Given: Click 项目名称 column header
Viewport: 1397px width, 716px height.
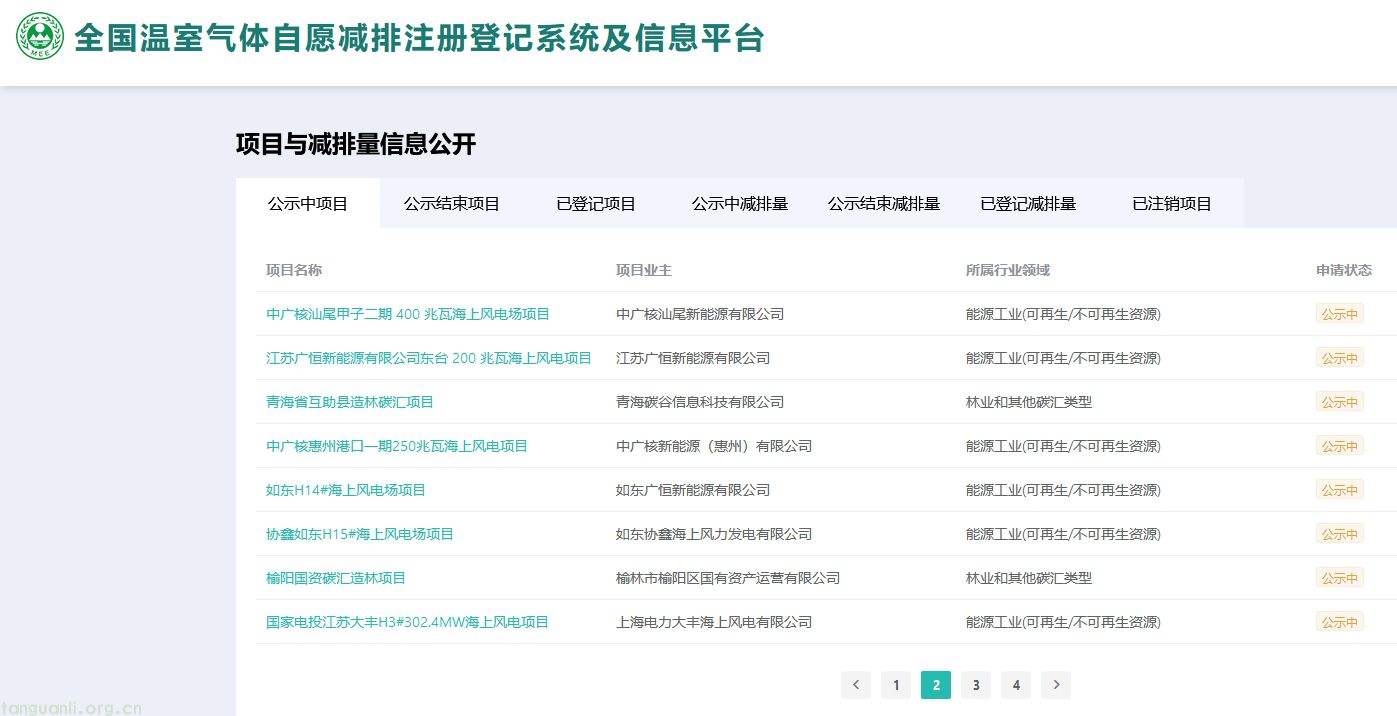Looking at the screenshot, I should click(294, 270).
